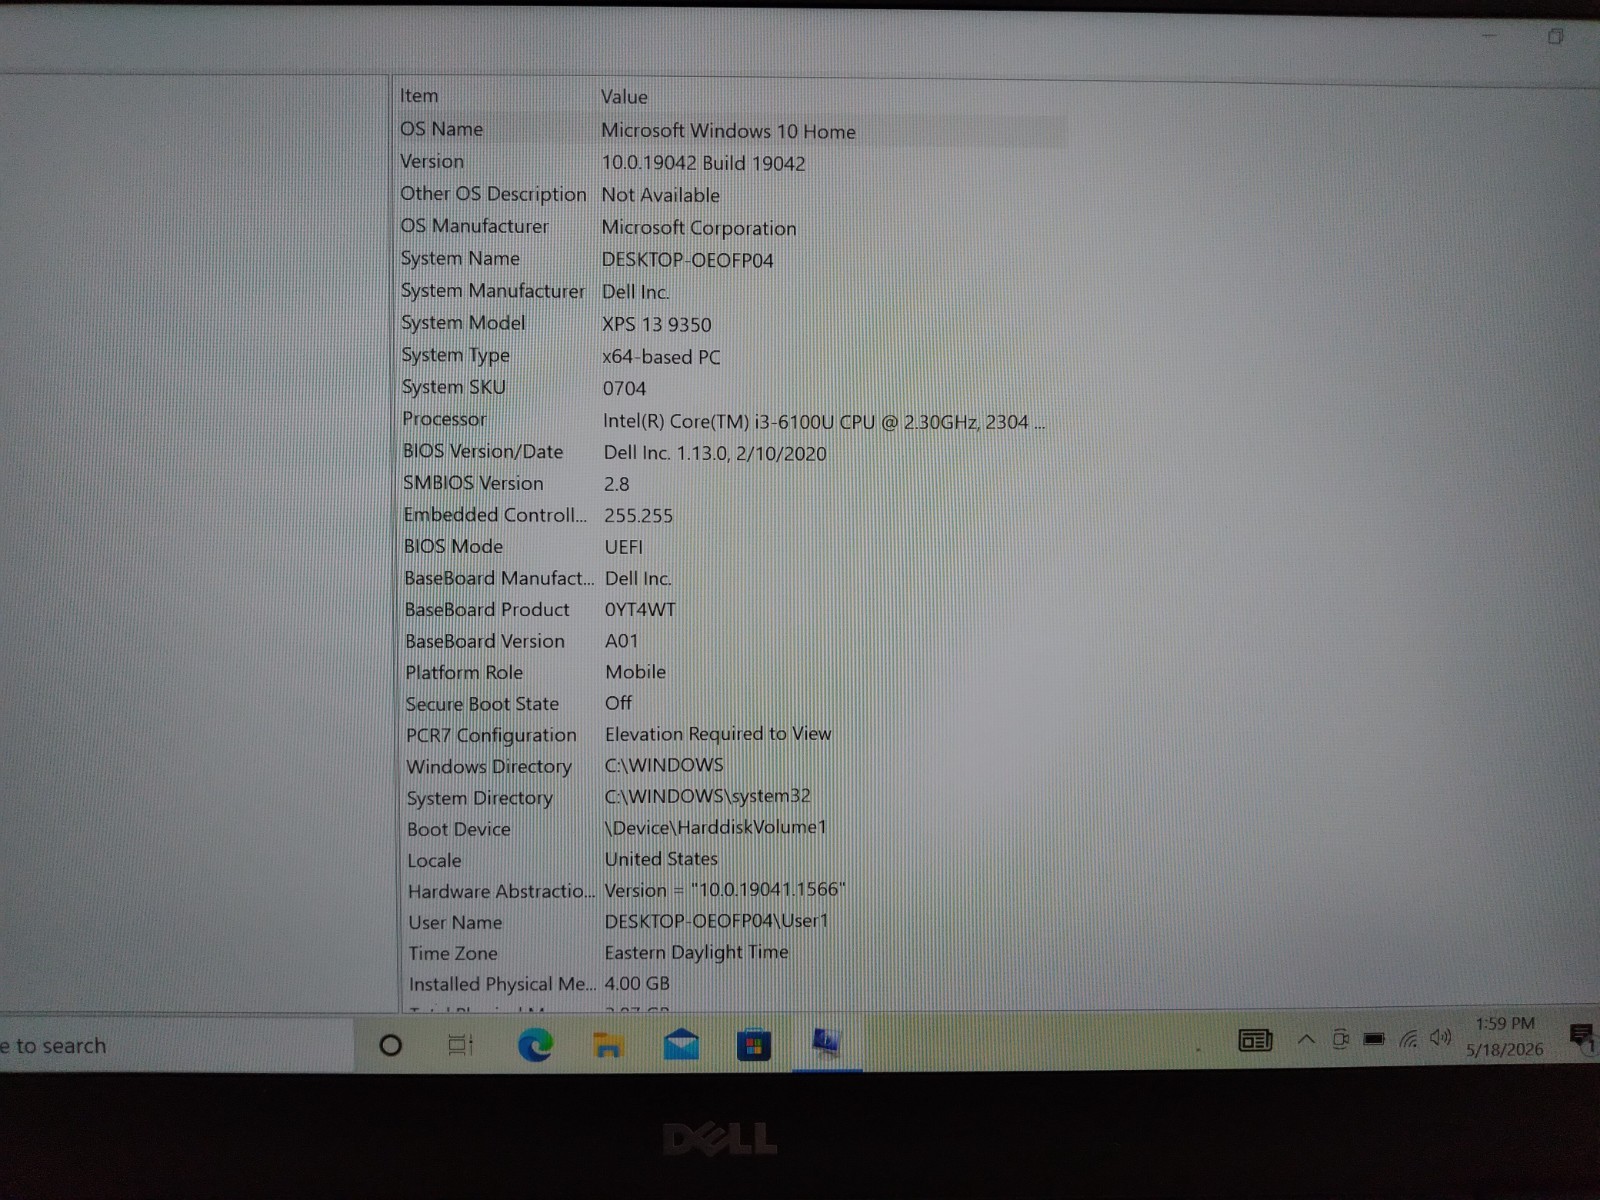Launch Microsoft Edge from the taskbar
The height and width of the screenshot is (1200, 1600).
pyautogui.click(x=535, y=1046)
